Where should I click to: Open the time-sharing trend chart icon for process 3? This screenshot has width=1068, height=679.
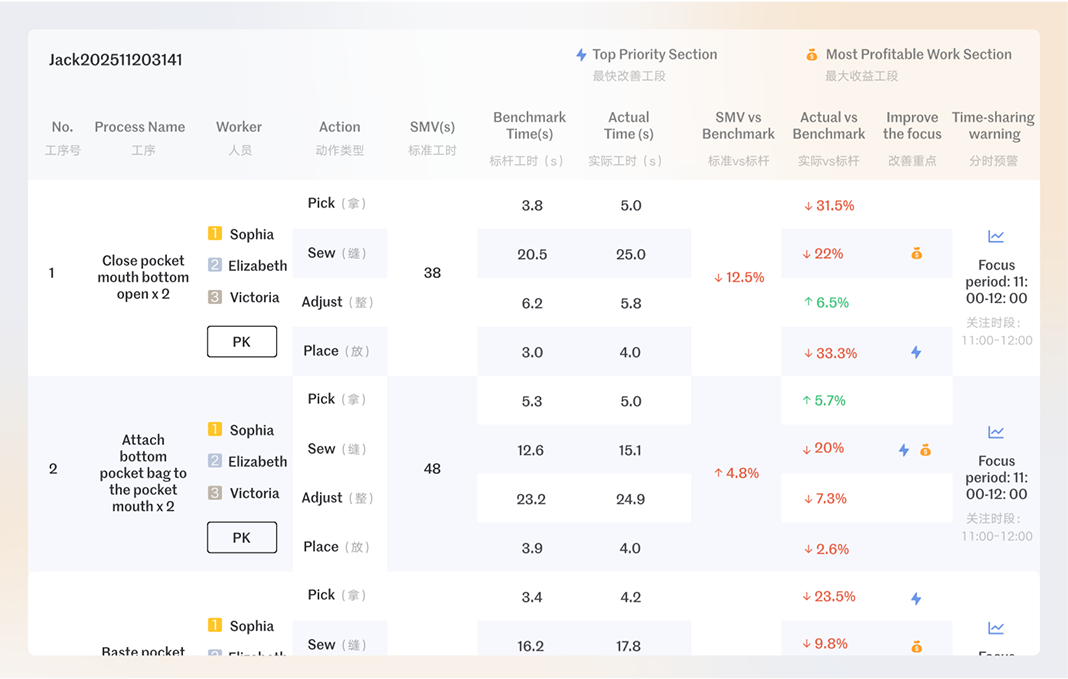[996, 629]
